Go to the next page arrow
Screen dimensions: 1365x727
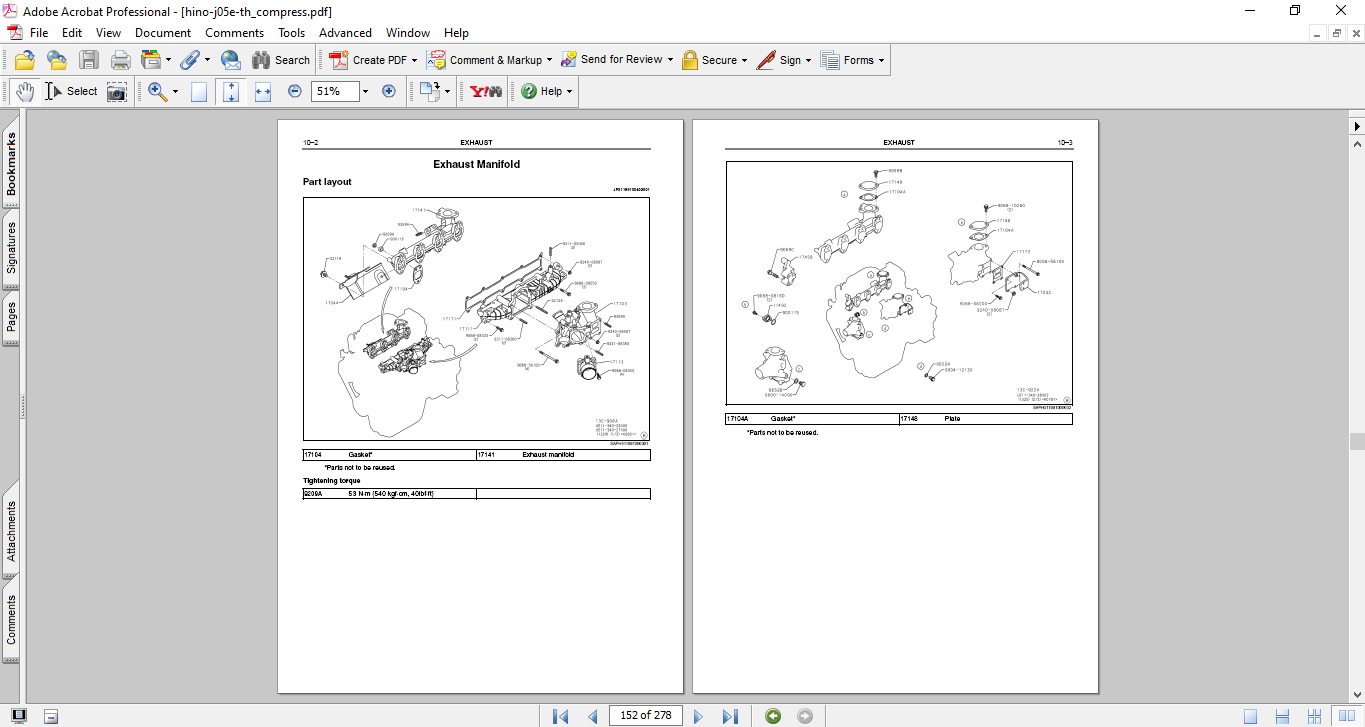[x=699, y=716]
